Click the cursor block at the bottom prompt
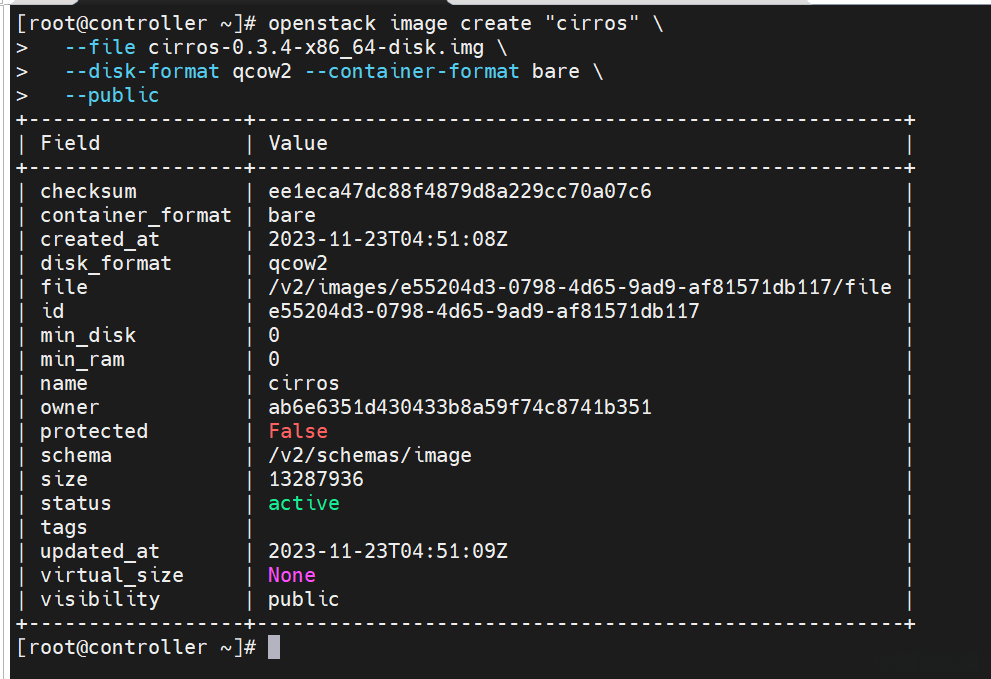The width and height of the screenshot is (991, 679). click(x=274, y=648)
